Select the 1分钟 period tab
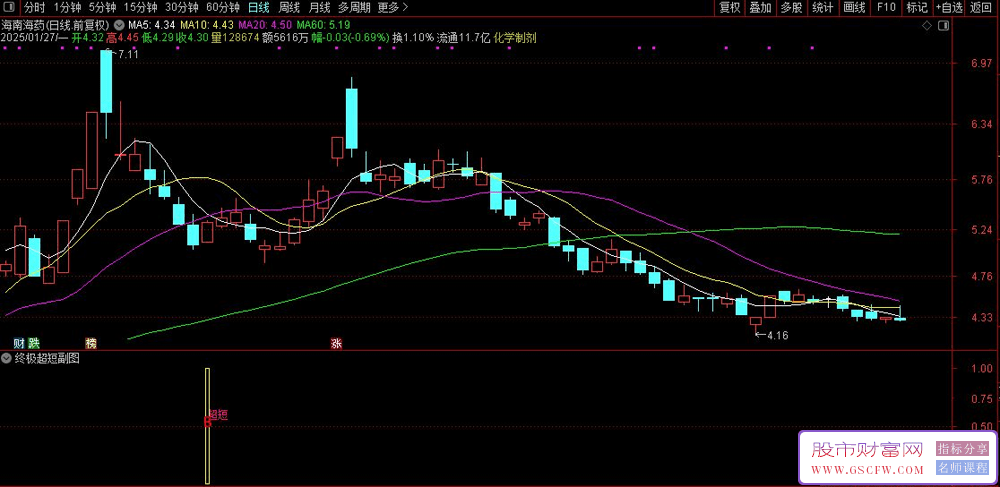The height and width of the screenshot is (487, 1000). point(66,8)
